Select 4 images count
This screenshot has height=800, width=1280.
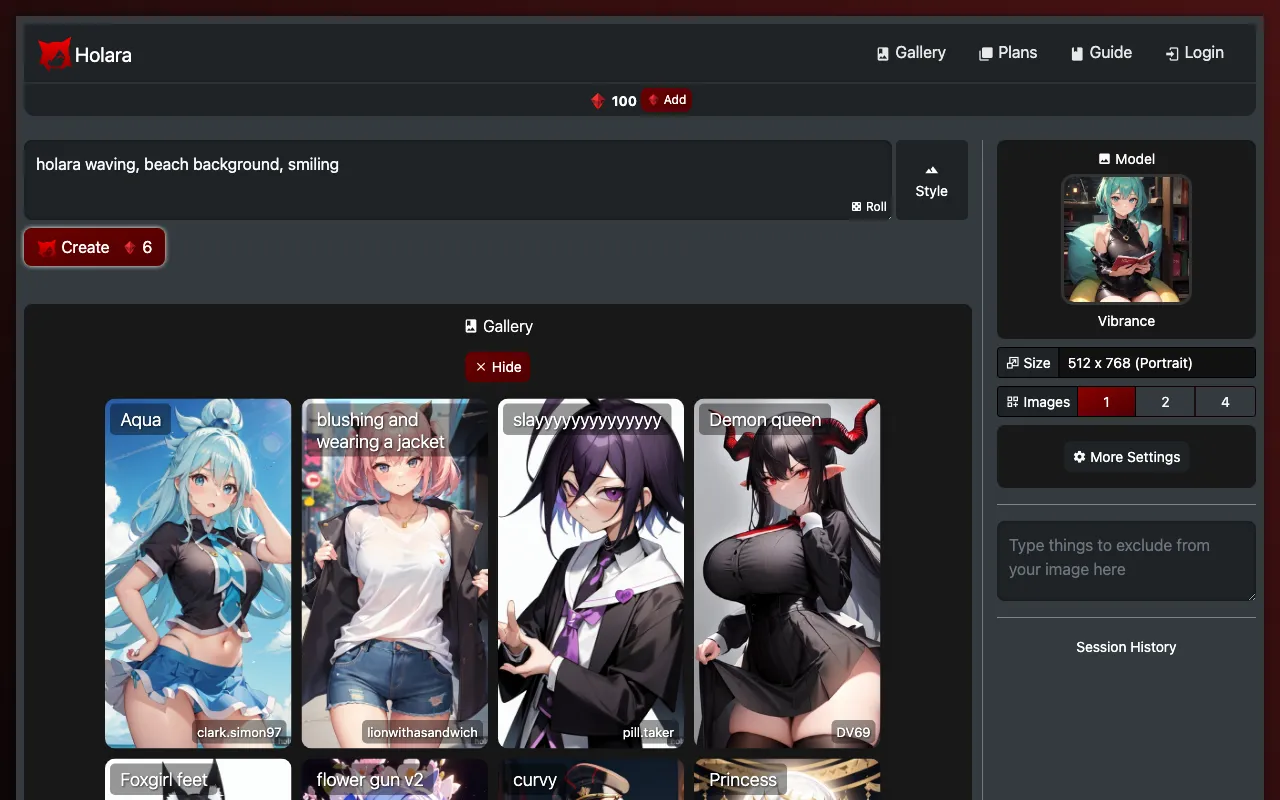tap(1225, 402)
